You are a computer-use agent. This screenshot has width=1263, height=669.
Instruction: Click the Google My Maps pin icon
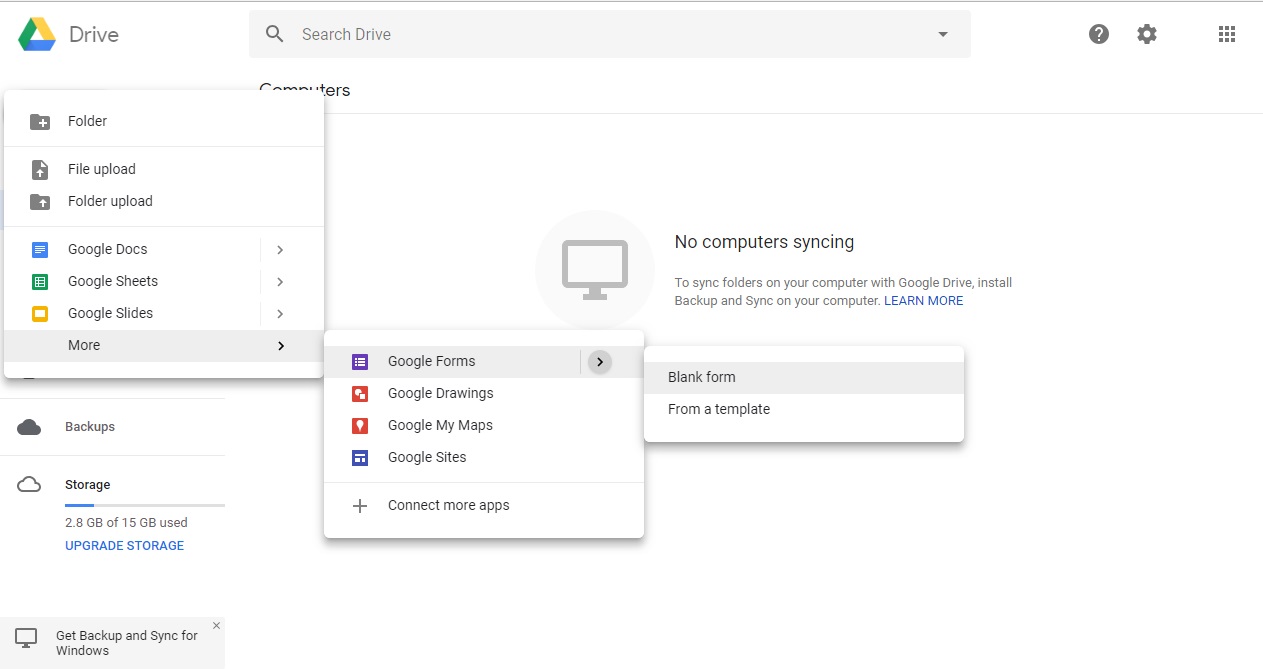click(360, 425)
